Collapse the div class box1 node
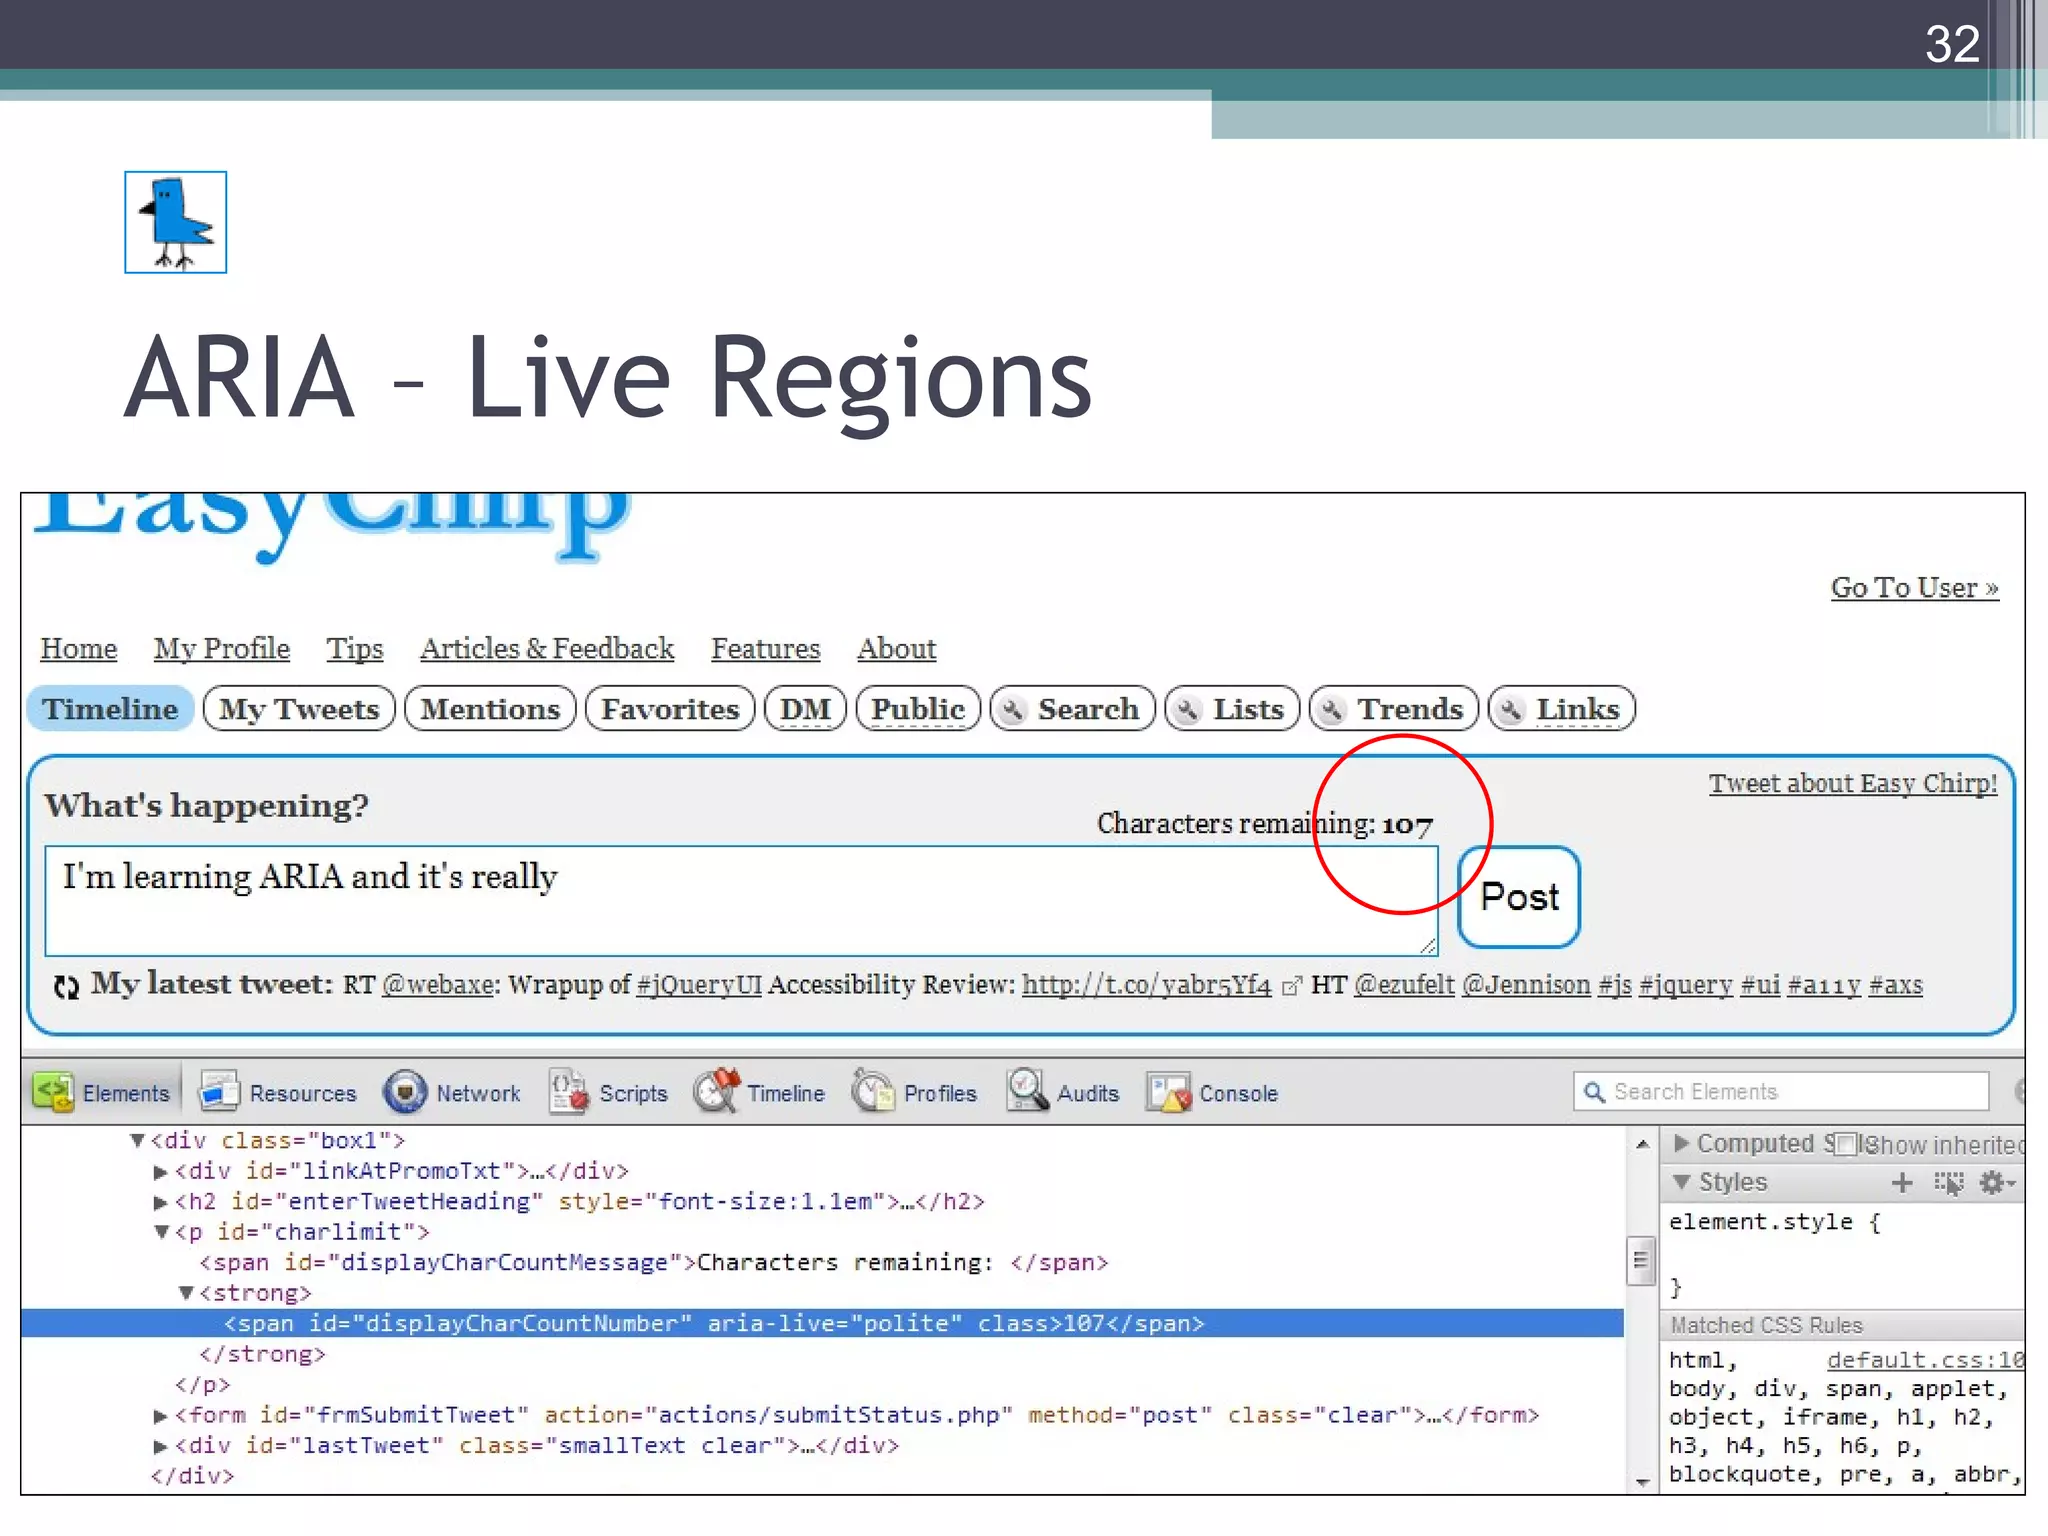The image size is (2048, 1536). click(x=138, y=1140)
